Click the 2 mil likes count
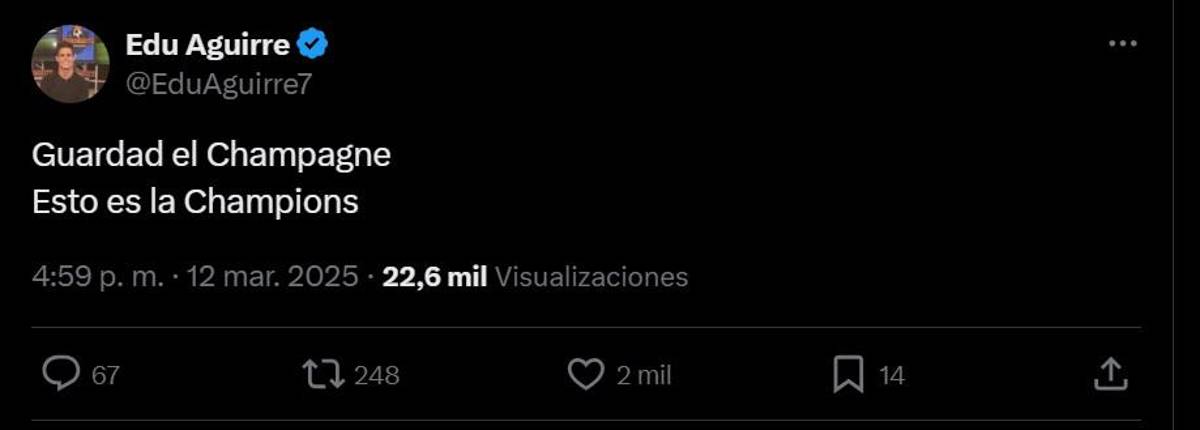The height and width of the screenshot is (430, 1200). (643, 376)
